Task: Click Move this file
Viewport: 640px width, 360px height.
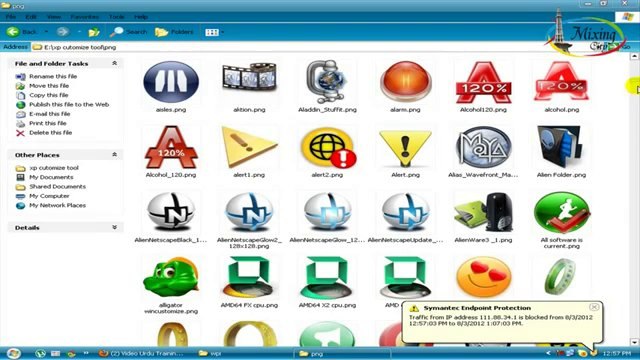Action: point(49,86)
